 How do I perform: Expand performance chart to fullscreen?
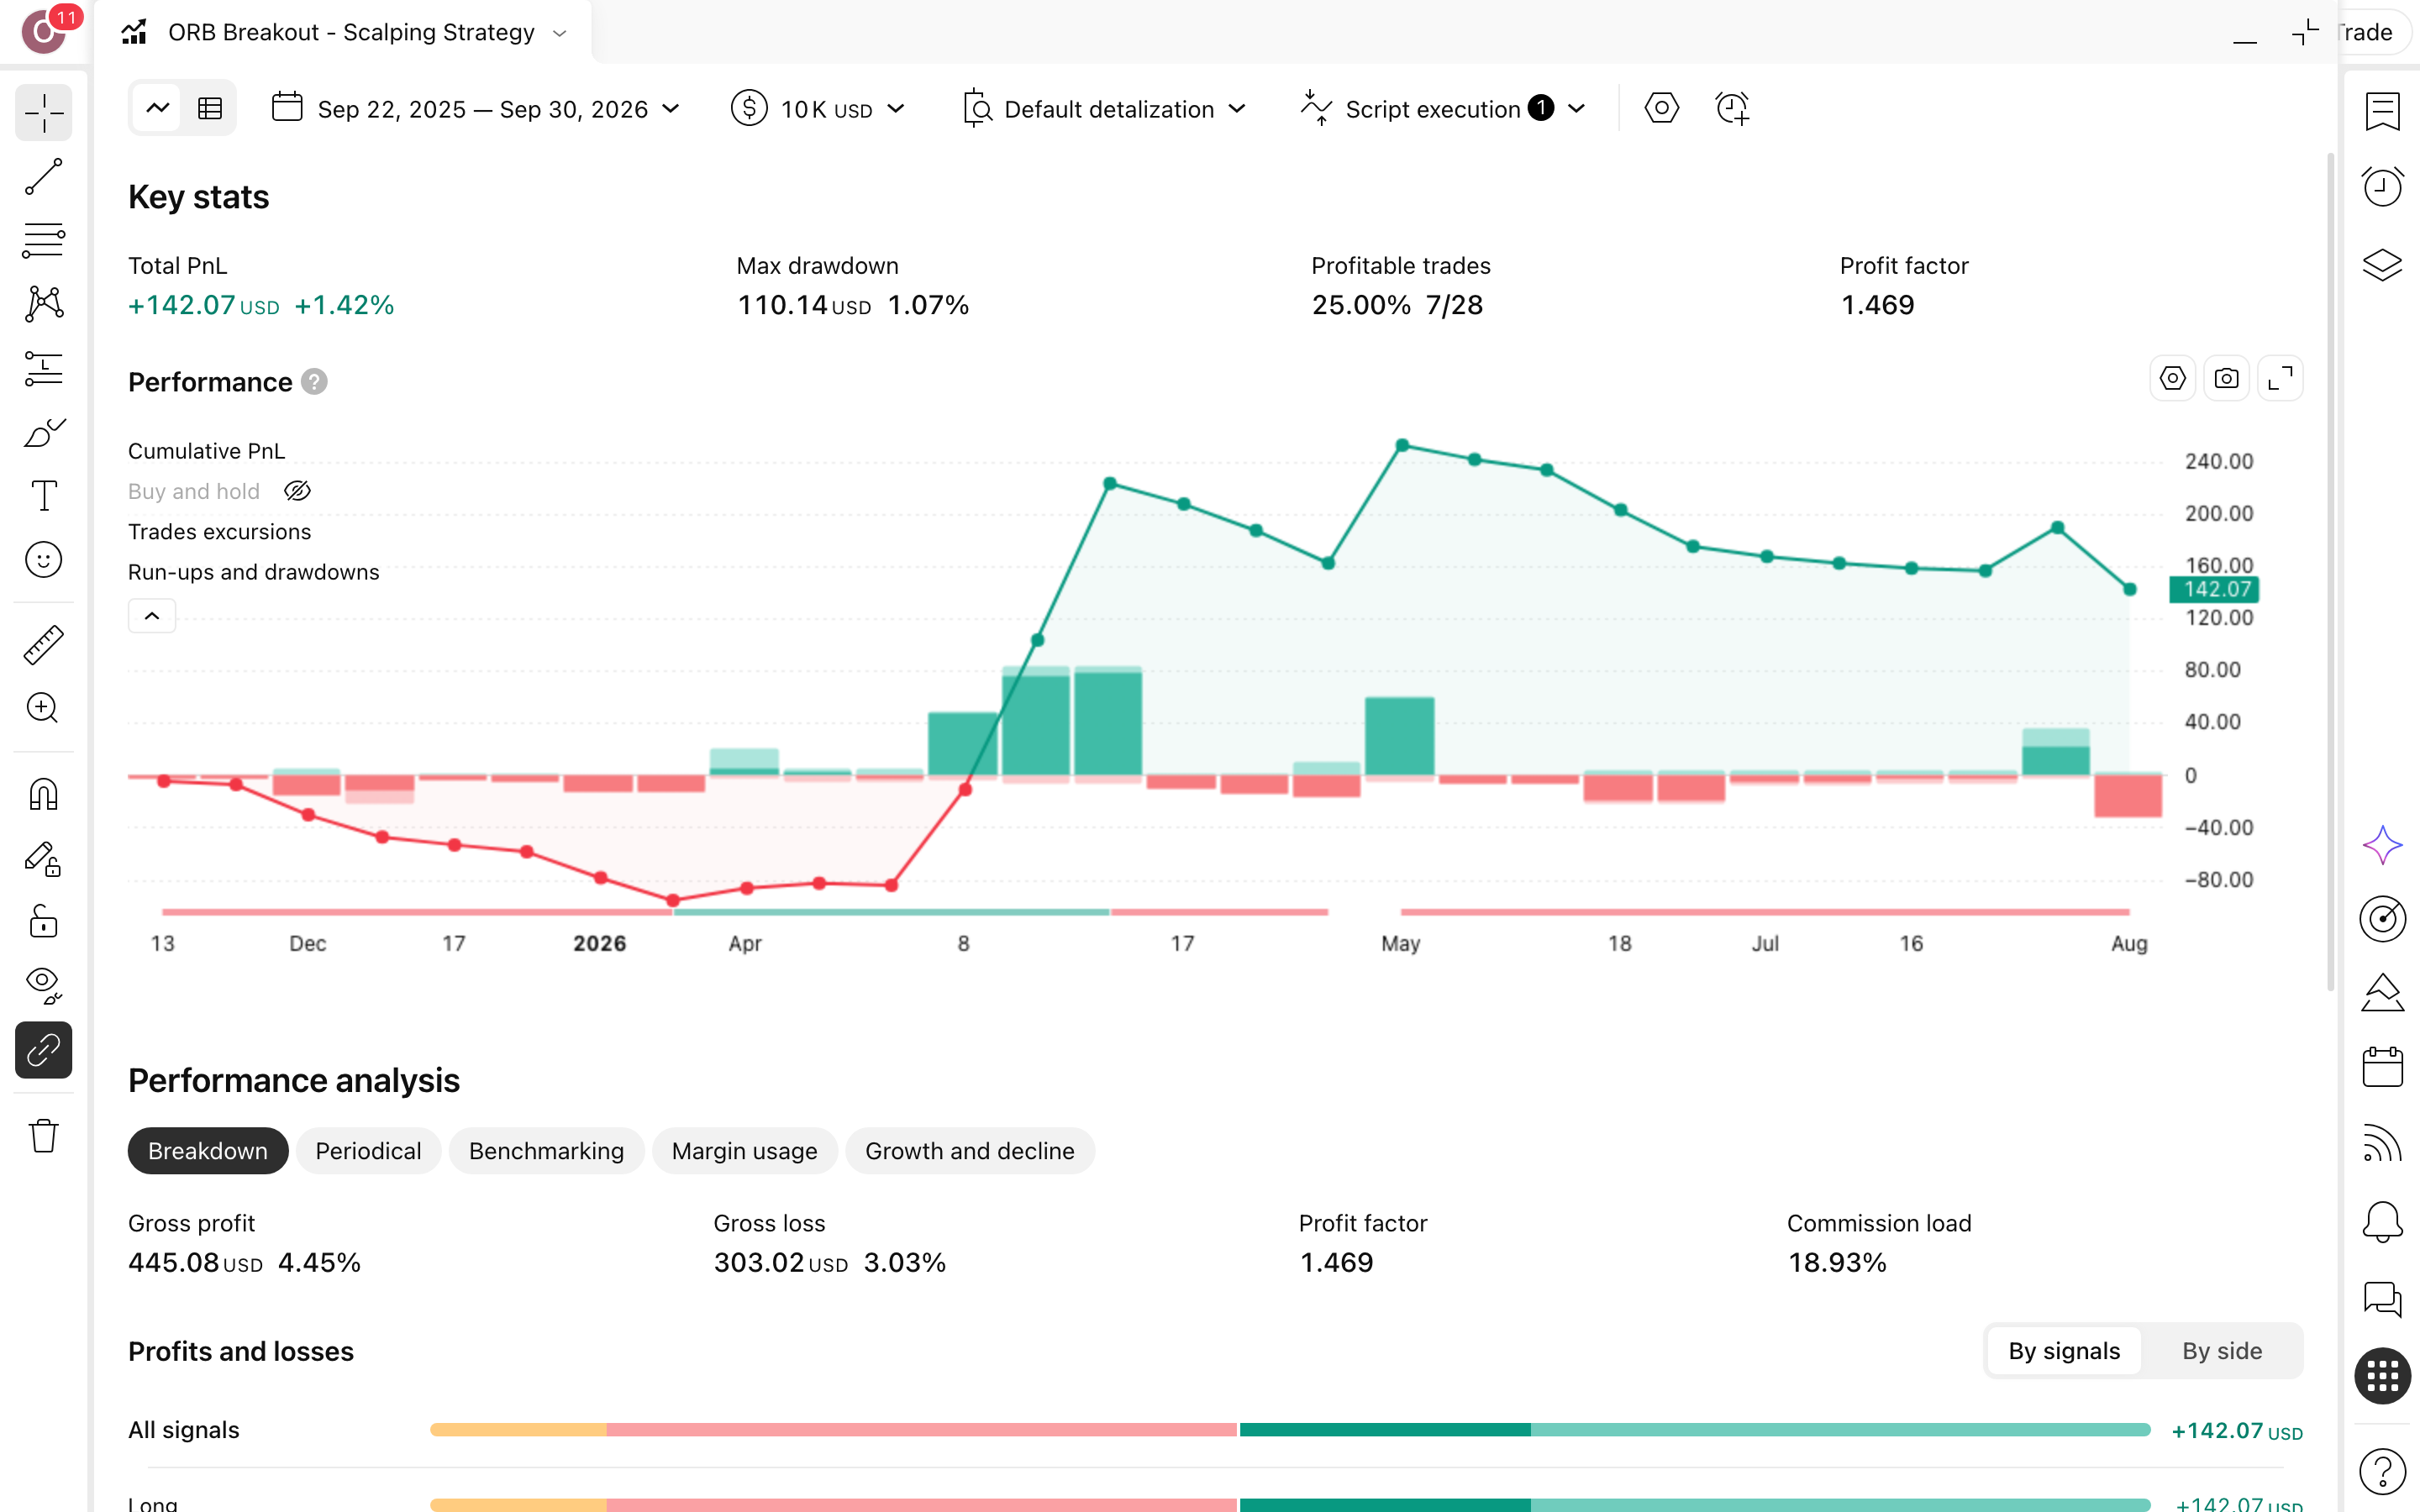(x=2280, y=379)
